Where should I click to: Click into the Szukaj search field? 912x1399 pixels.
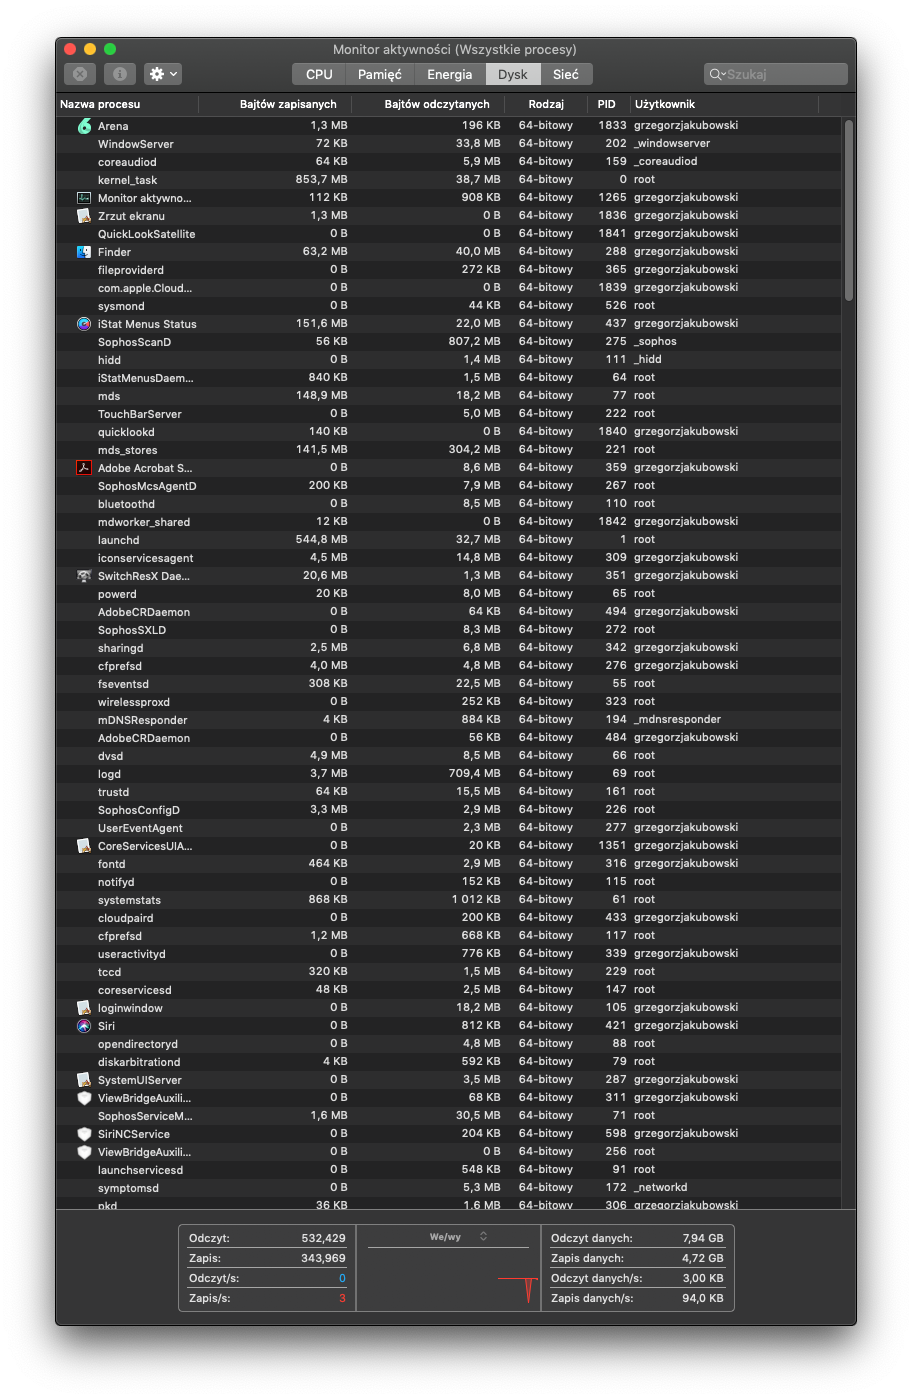coord(784,74)
